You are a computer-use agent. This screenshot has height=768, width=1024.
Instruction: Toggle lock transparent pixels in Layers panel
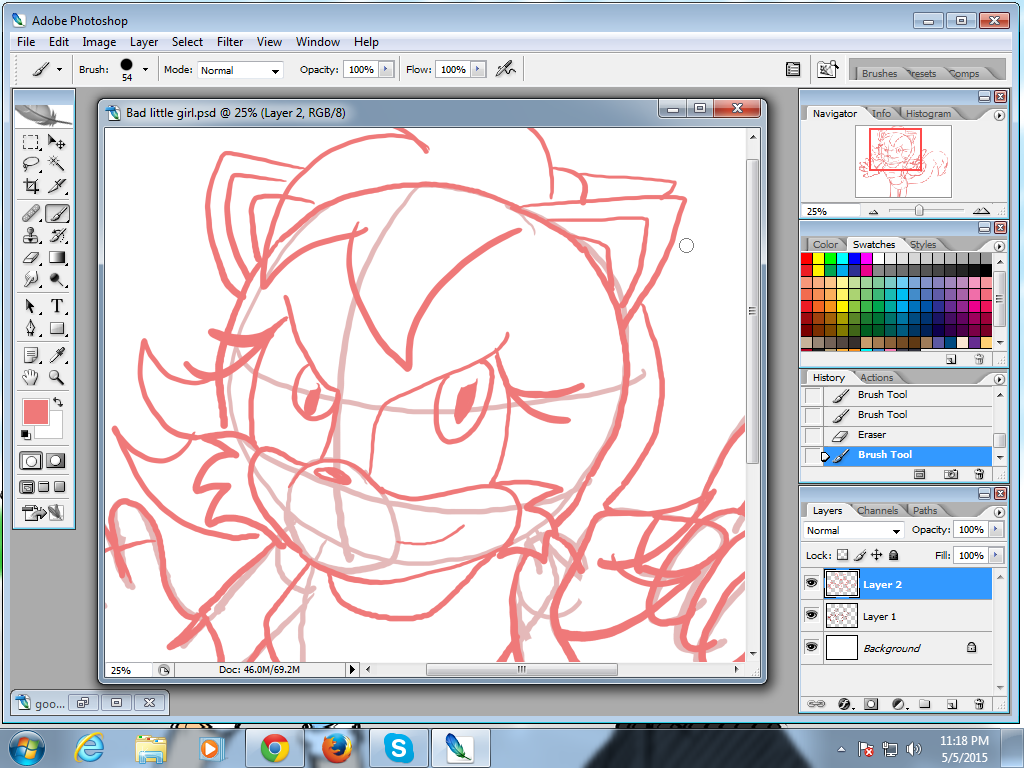842,555
